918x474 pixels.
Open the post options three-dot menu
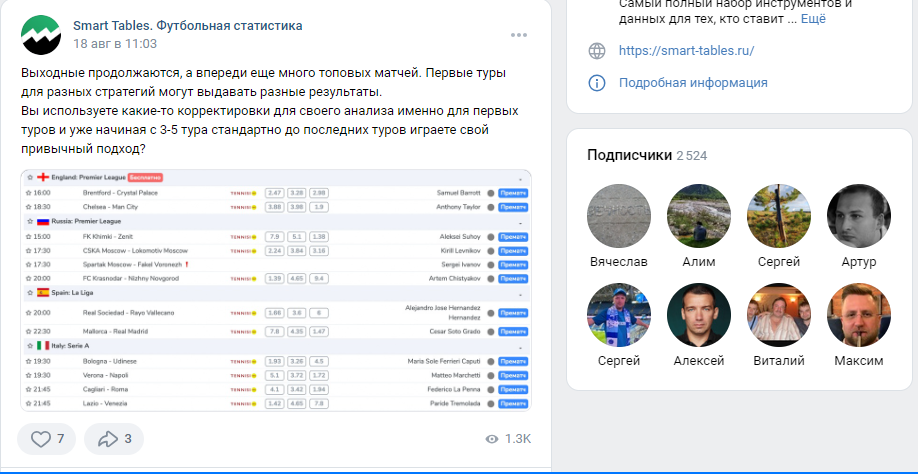tap(518, 35)
